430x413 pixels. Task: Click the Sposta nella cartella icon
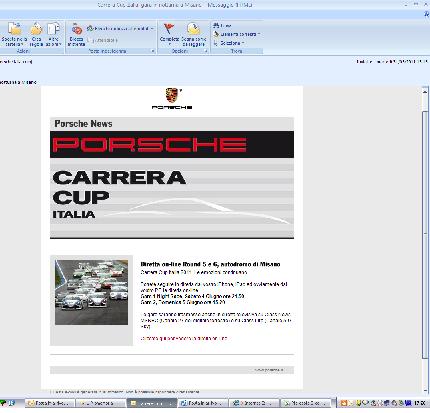click(14, 29)
